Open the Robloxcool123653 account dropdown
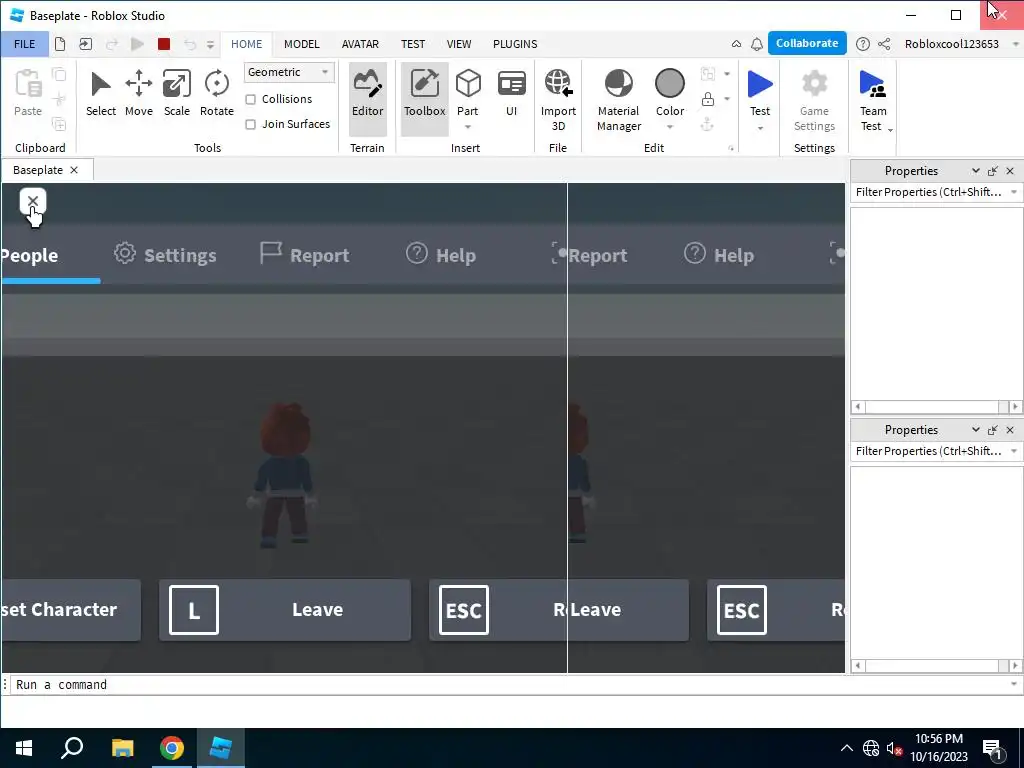 1015,44
